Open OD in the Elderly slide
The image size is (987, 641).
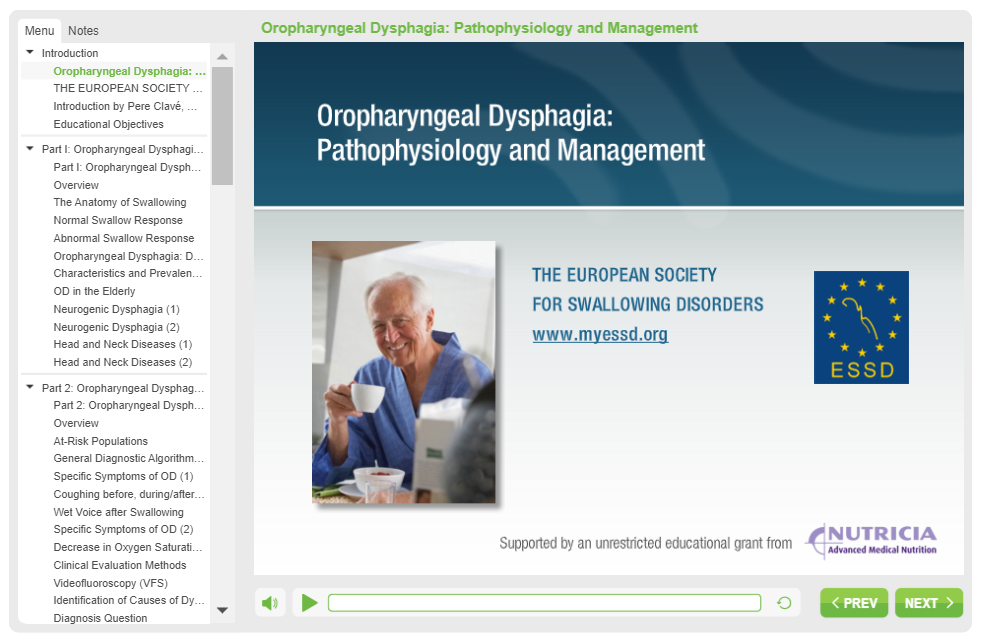[x=94, y=292]
